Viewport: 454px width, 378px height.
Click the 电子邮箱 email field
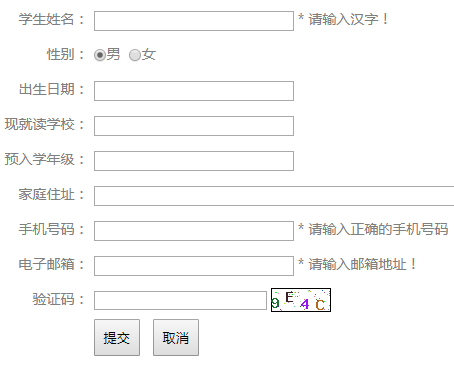click(x=194, y=266)
